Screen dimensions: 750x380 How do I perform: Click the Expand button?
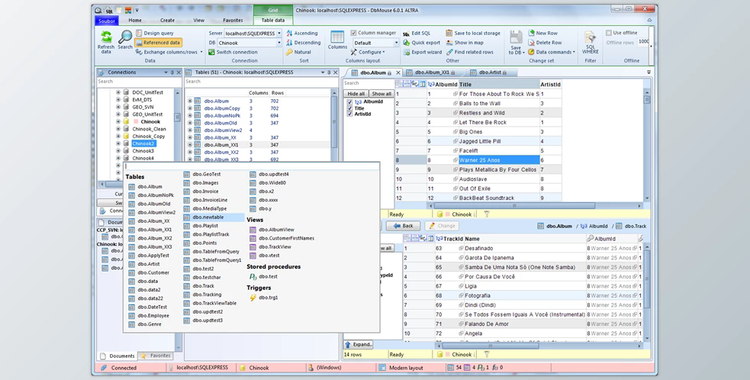pos(359,345)
